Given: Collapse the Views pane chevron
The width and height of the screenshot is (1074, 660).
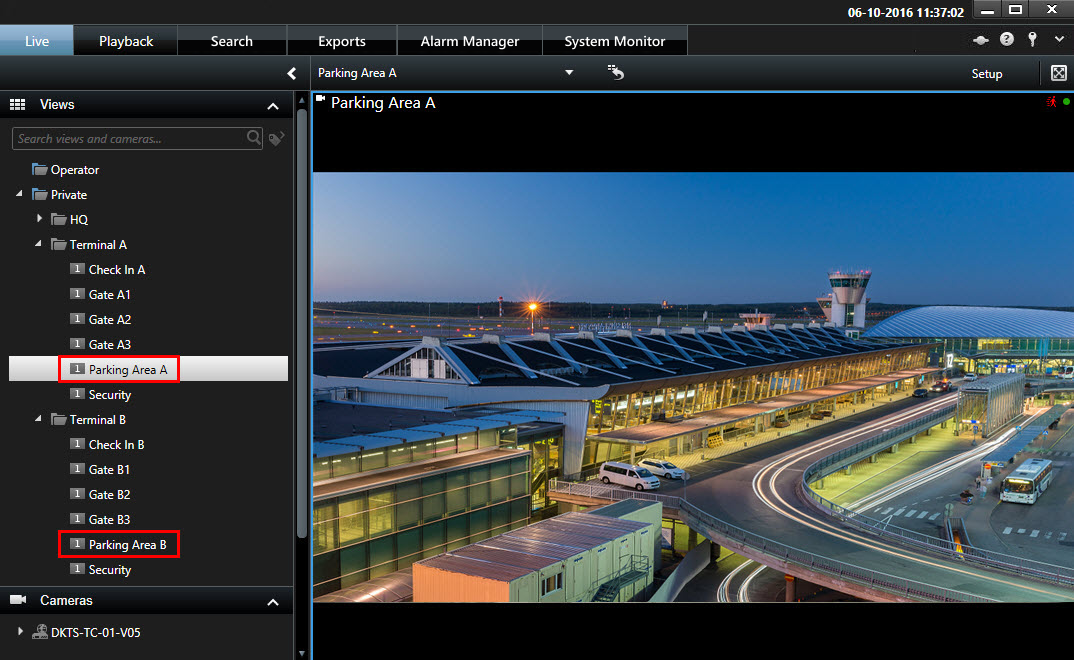Looking at the screenshot, I should coord(273,105).
